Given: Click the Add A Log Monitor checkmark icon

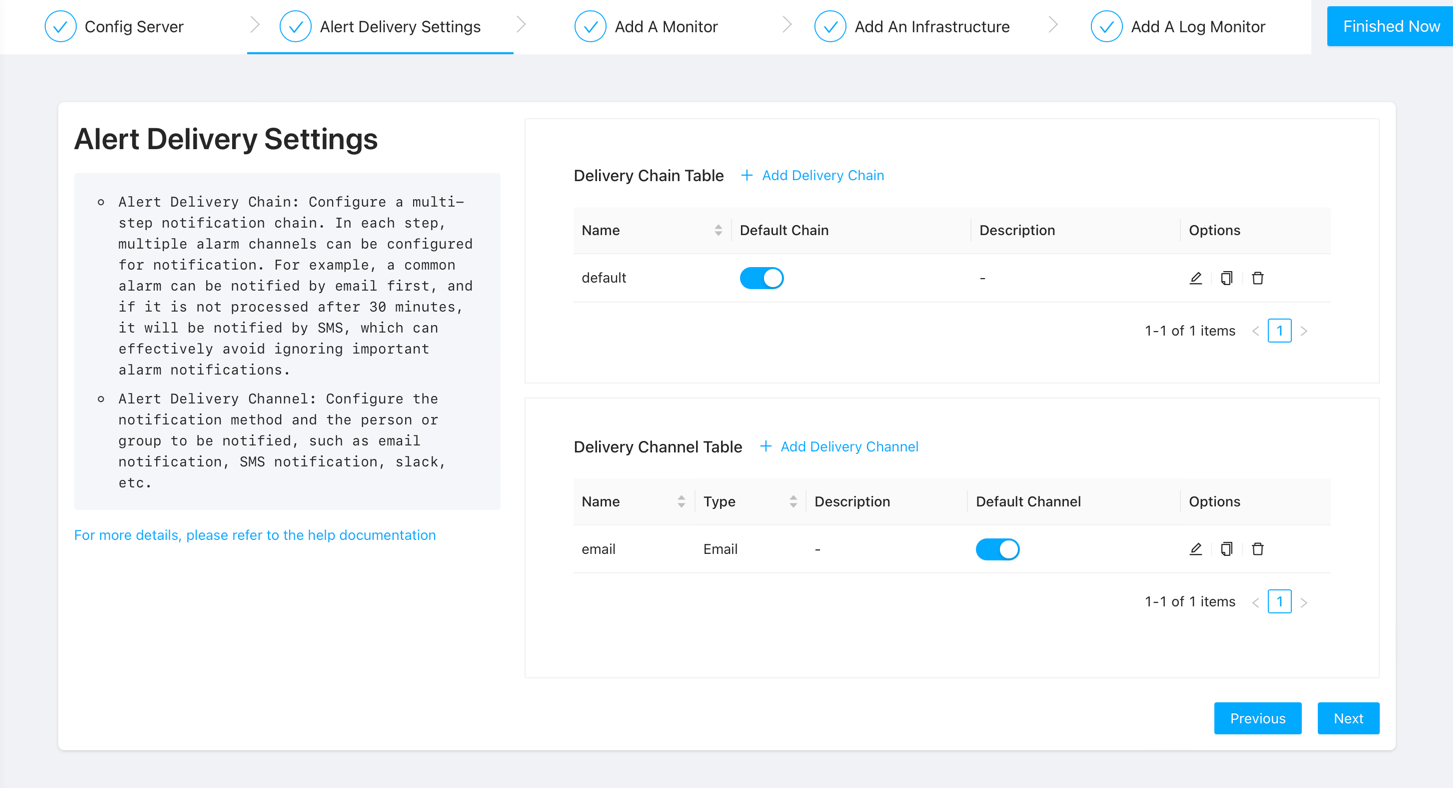Looking at the screenshot, I should tap(1106, 27).
